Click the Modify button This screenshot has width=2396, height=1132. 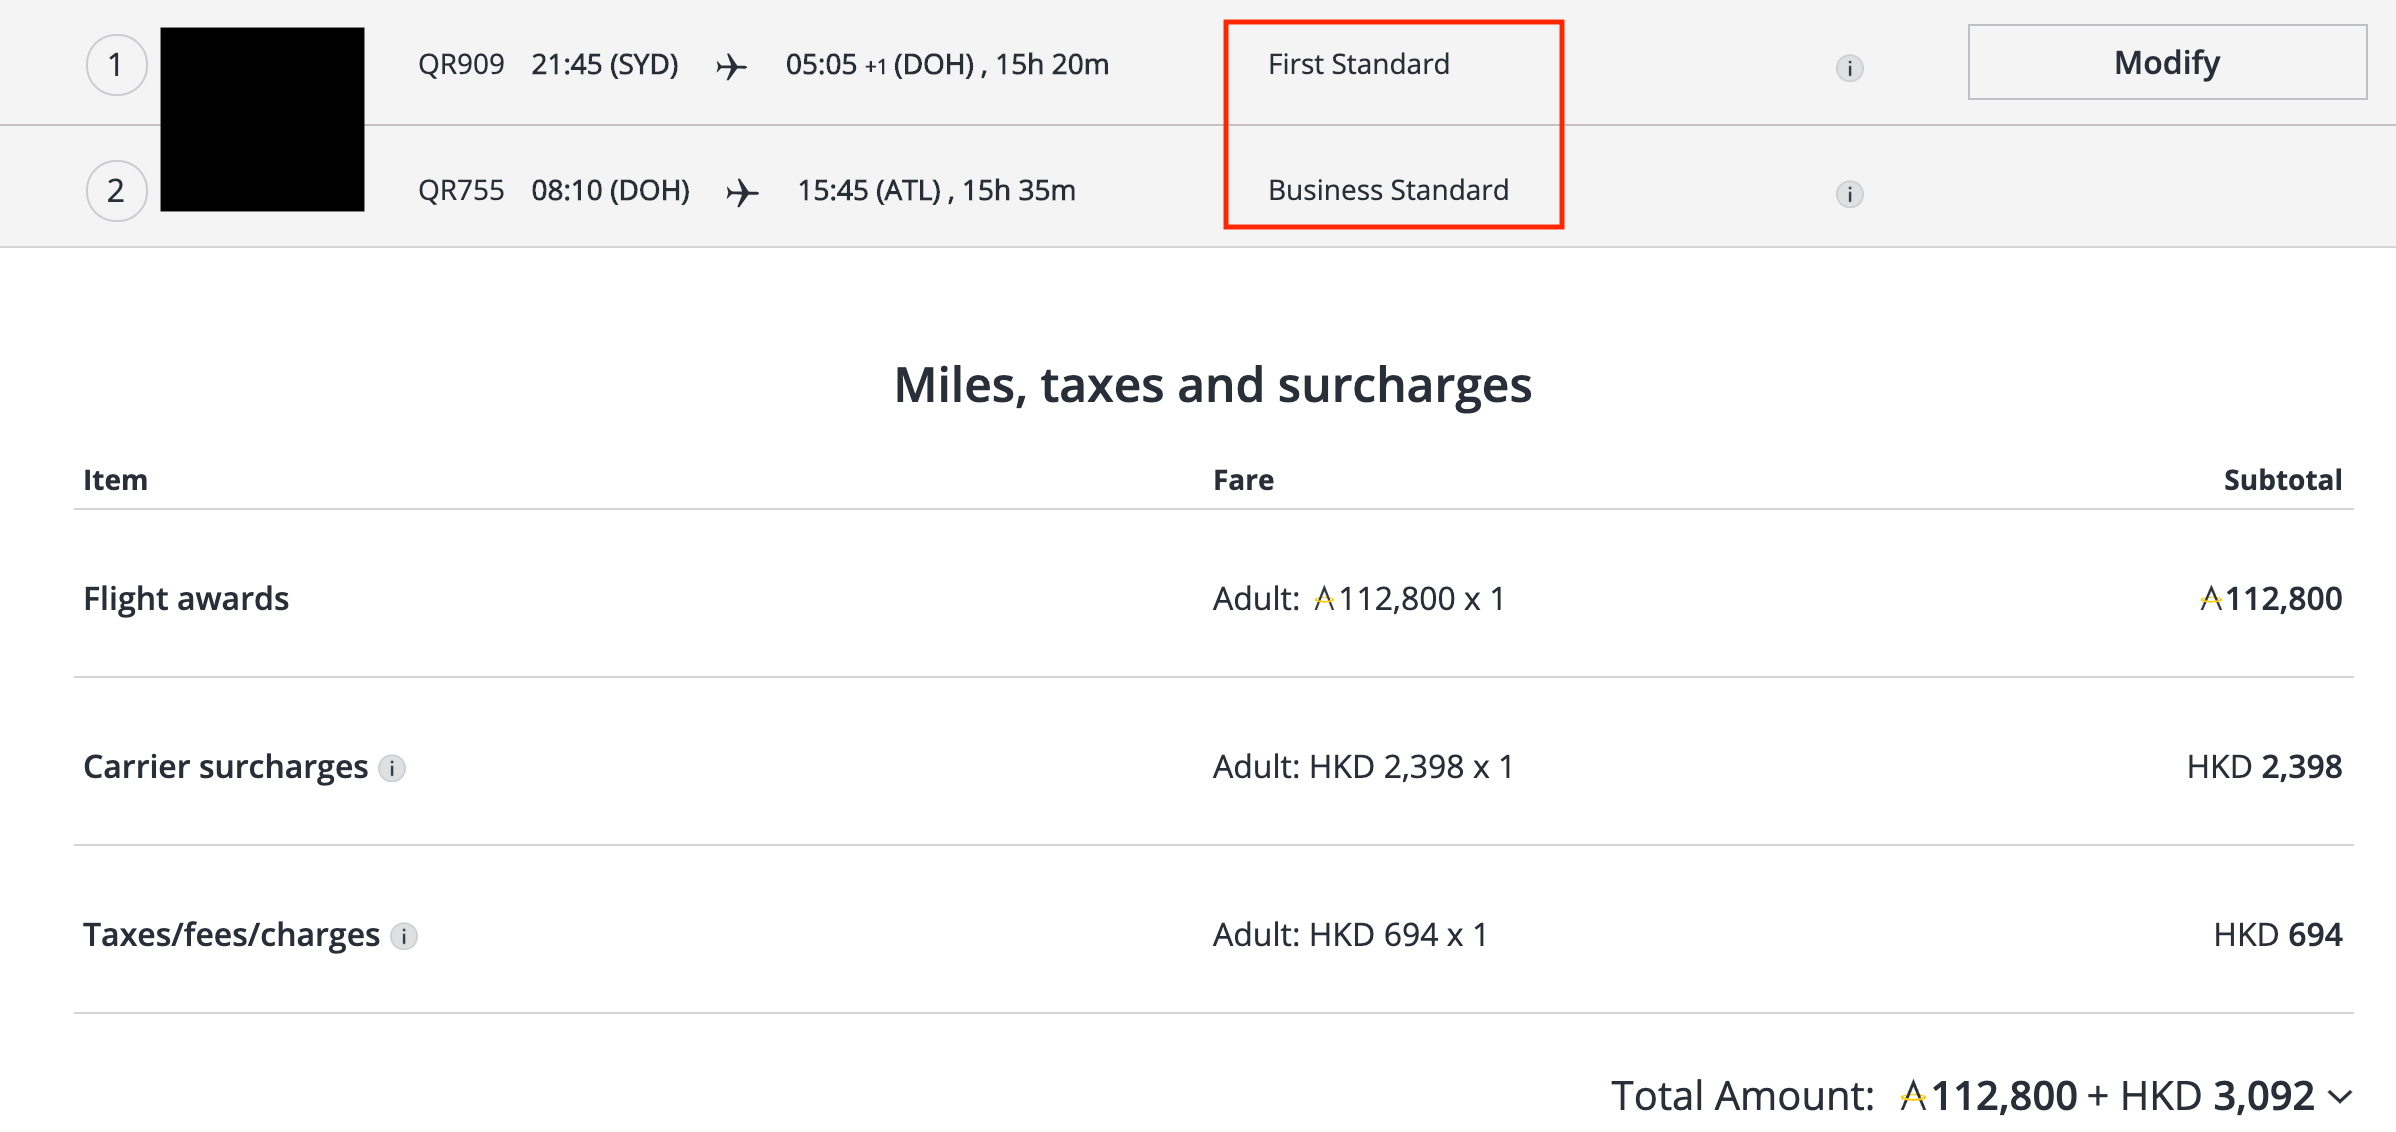point(2166,62)
